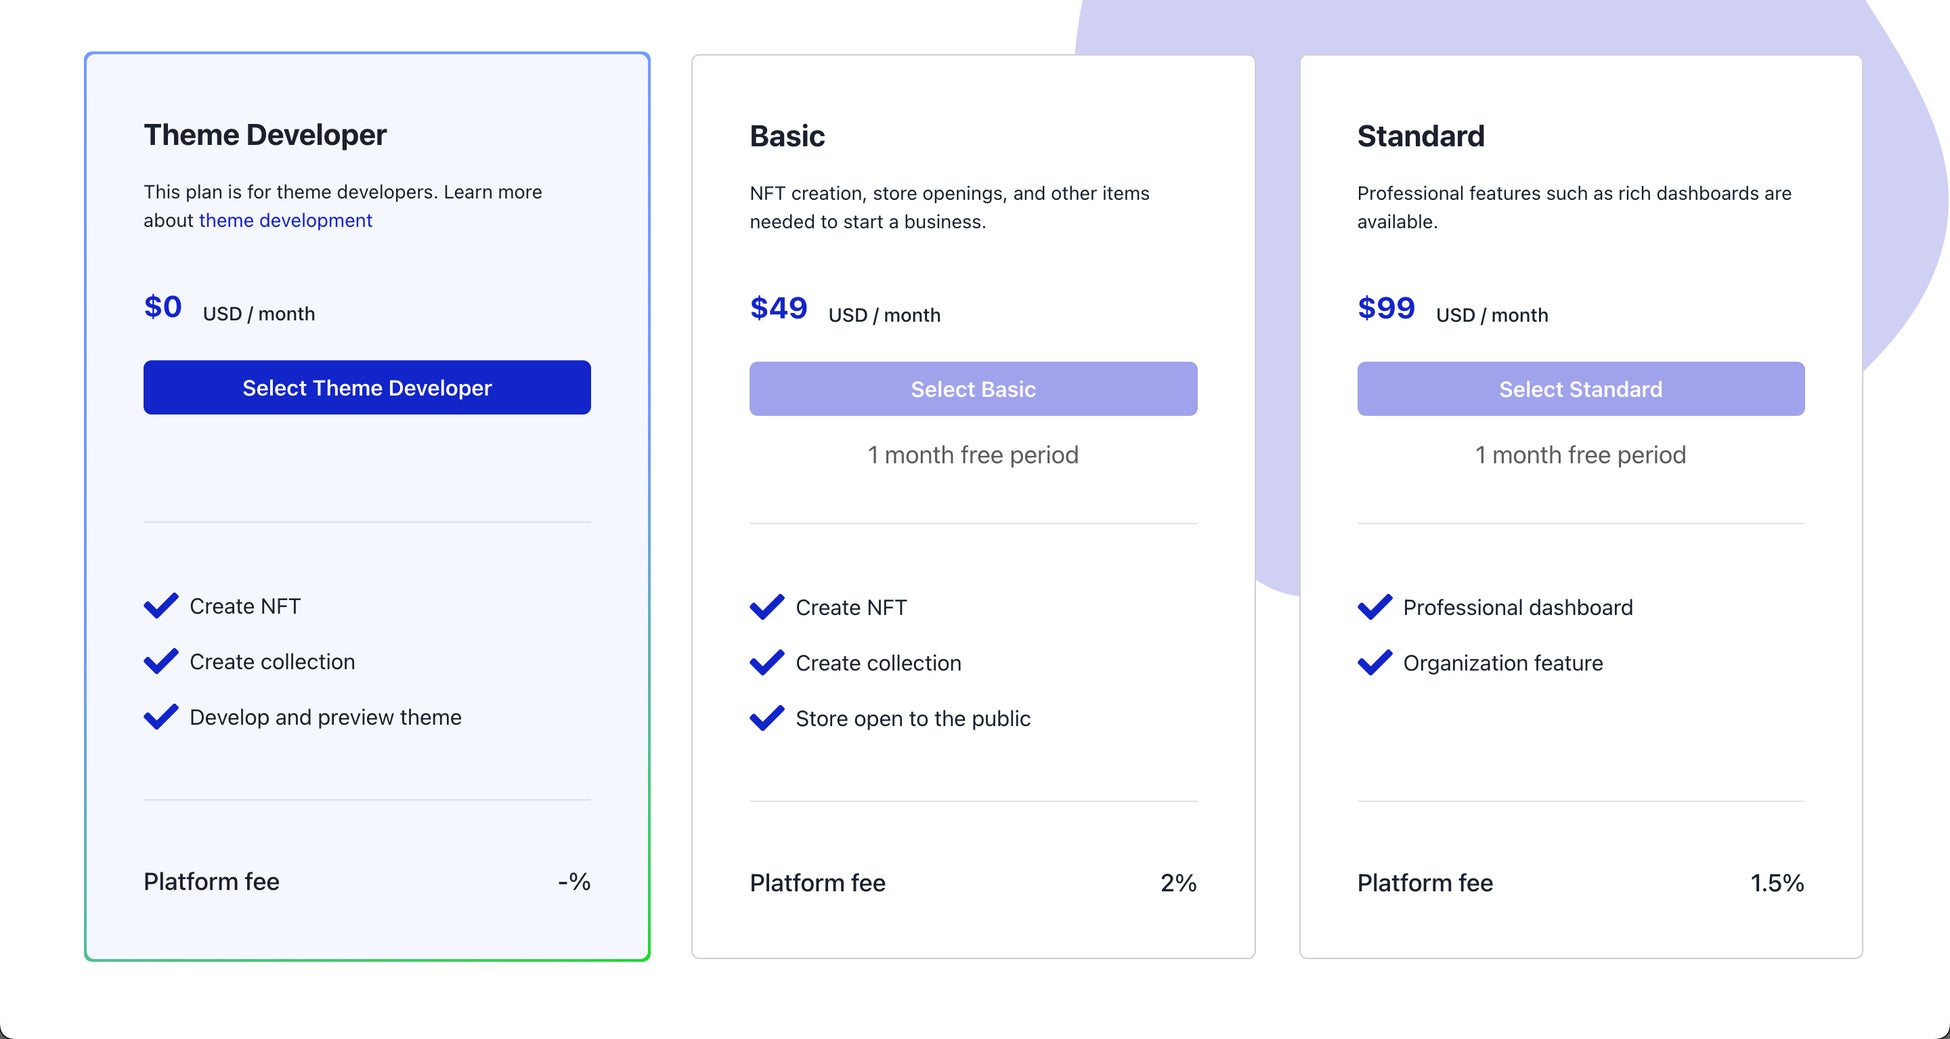Click the Basic plan heading
The height and width of the screenshot is (1039, 1950).
click(x=787, y=136)
